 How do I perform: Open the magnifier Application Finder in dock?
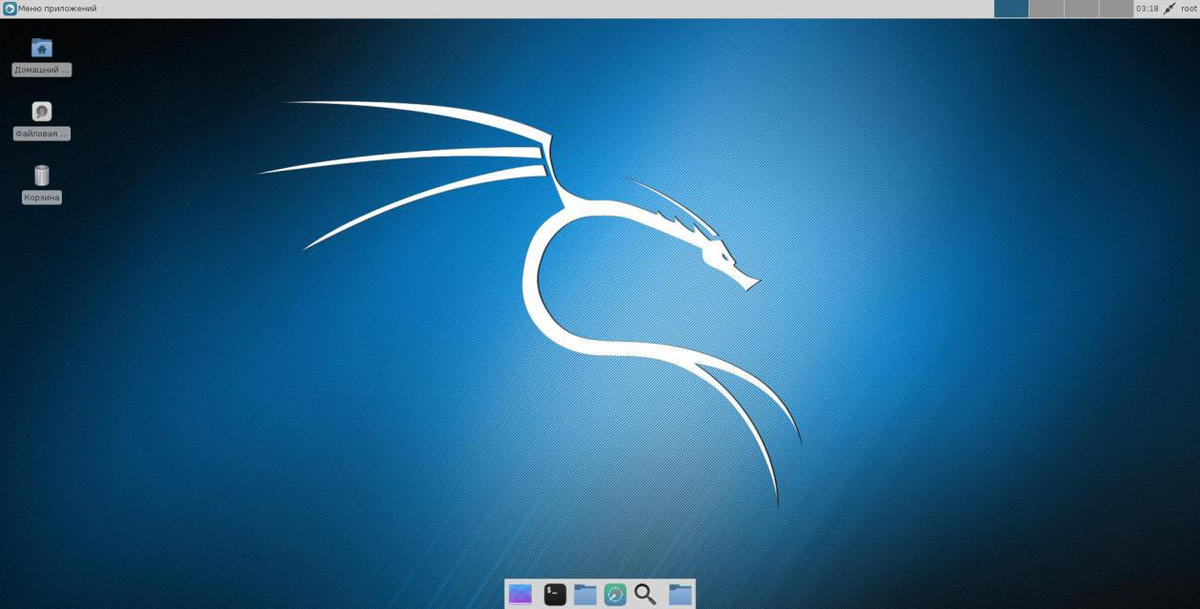click(645, 594)
